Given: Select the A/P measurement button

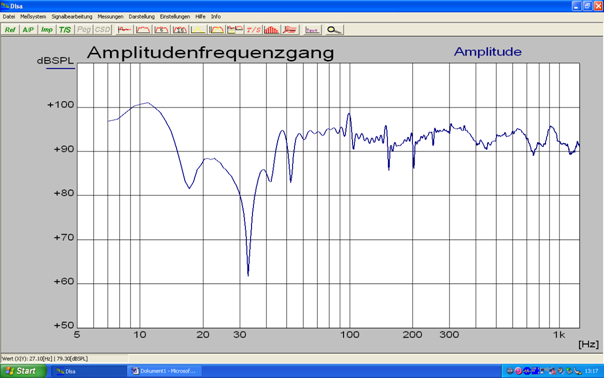Looking at the screenshot, I should tap(28, 30).
